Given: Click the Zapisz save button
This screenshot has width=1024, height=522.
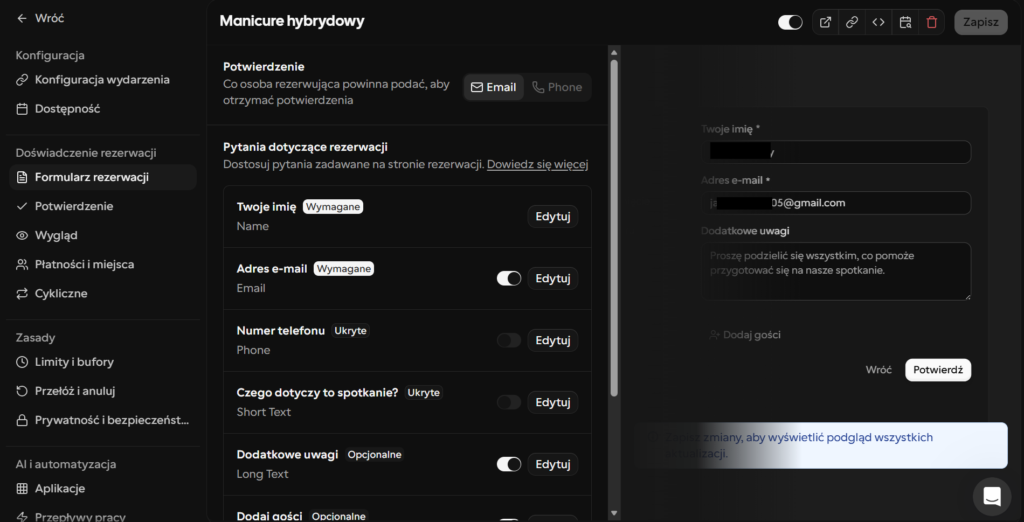Looking at the screenshot, I should click(x=981, y=22).
